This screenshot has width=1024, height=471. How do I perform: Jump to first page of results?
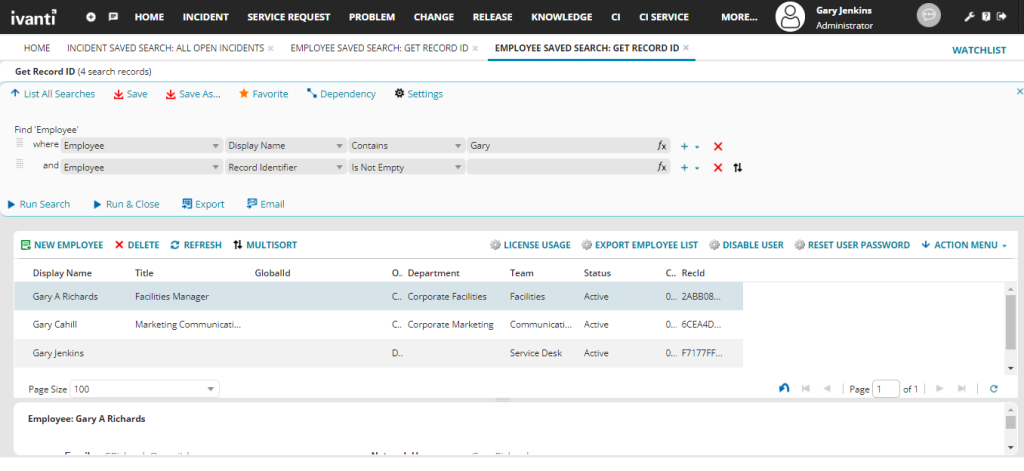805,389
